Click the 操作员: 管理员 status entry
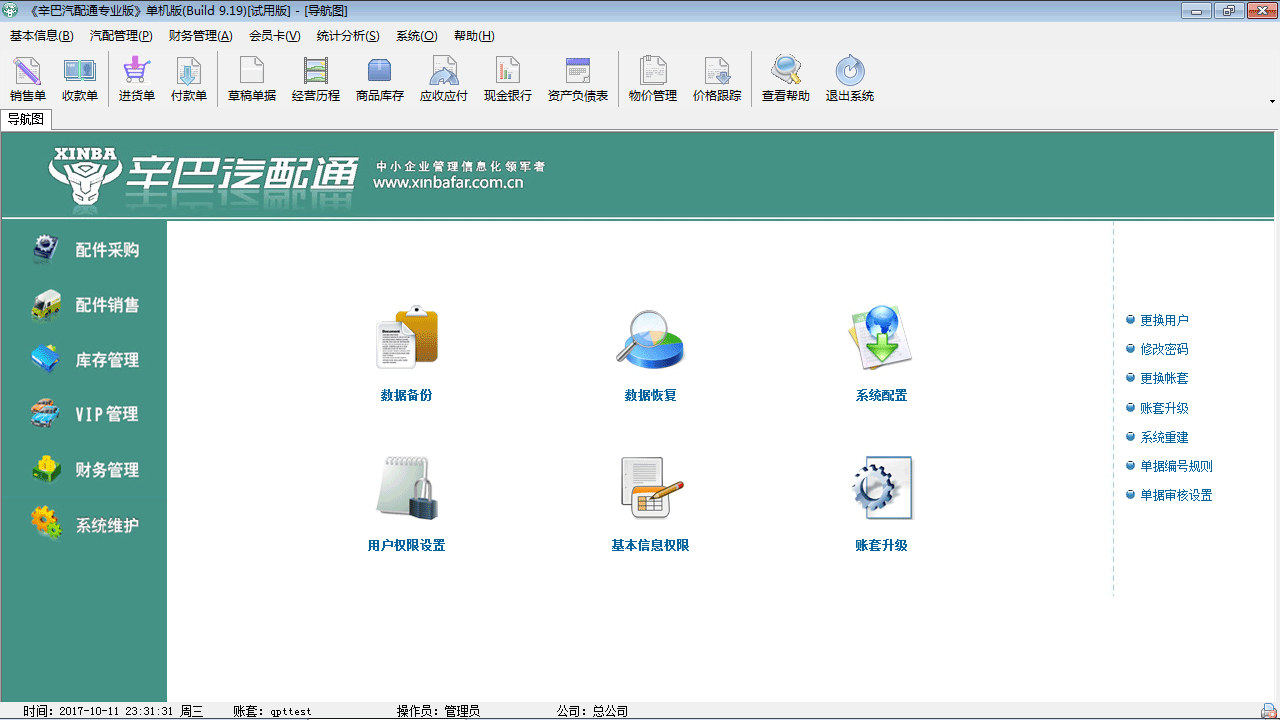 point(438,711)
